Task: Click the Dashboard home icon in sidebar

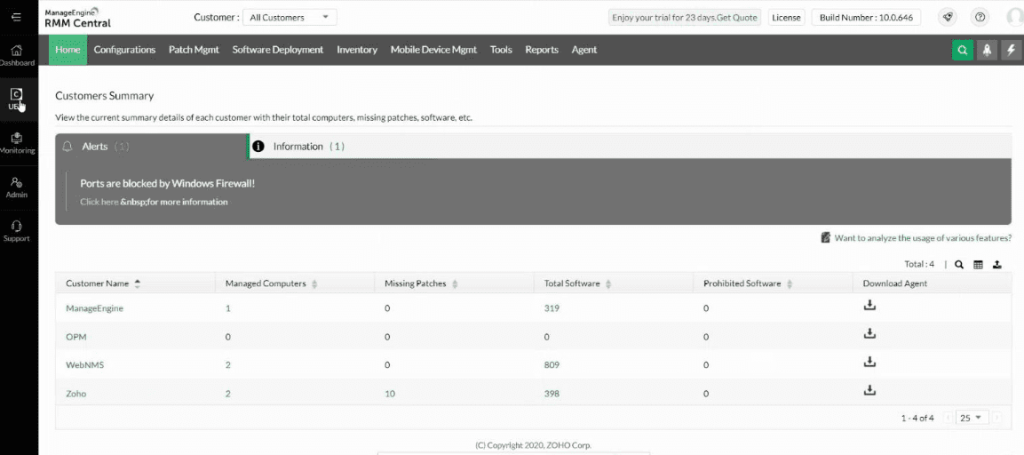Action: pyautogui.click(x=18, y=54)
